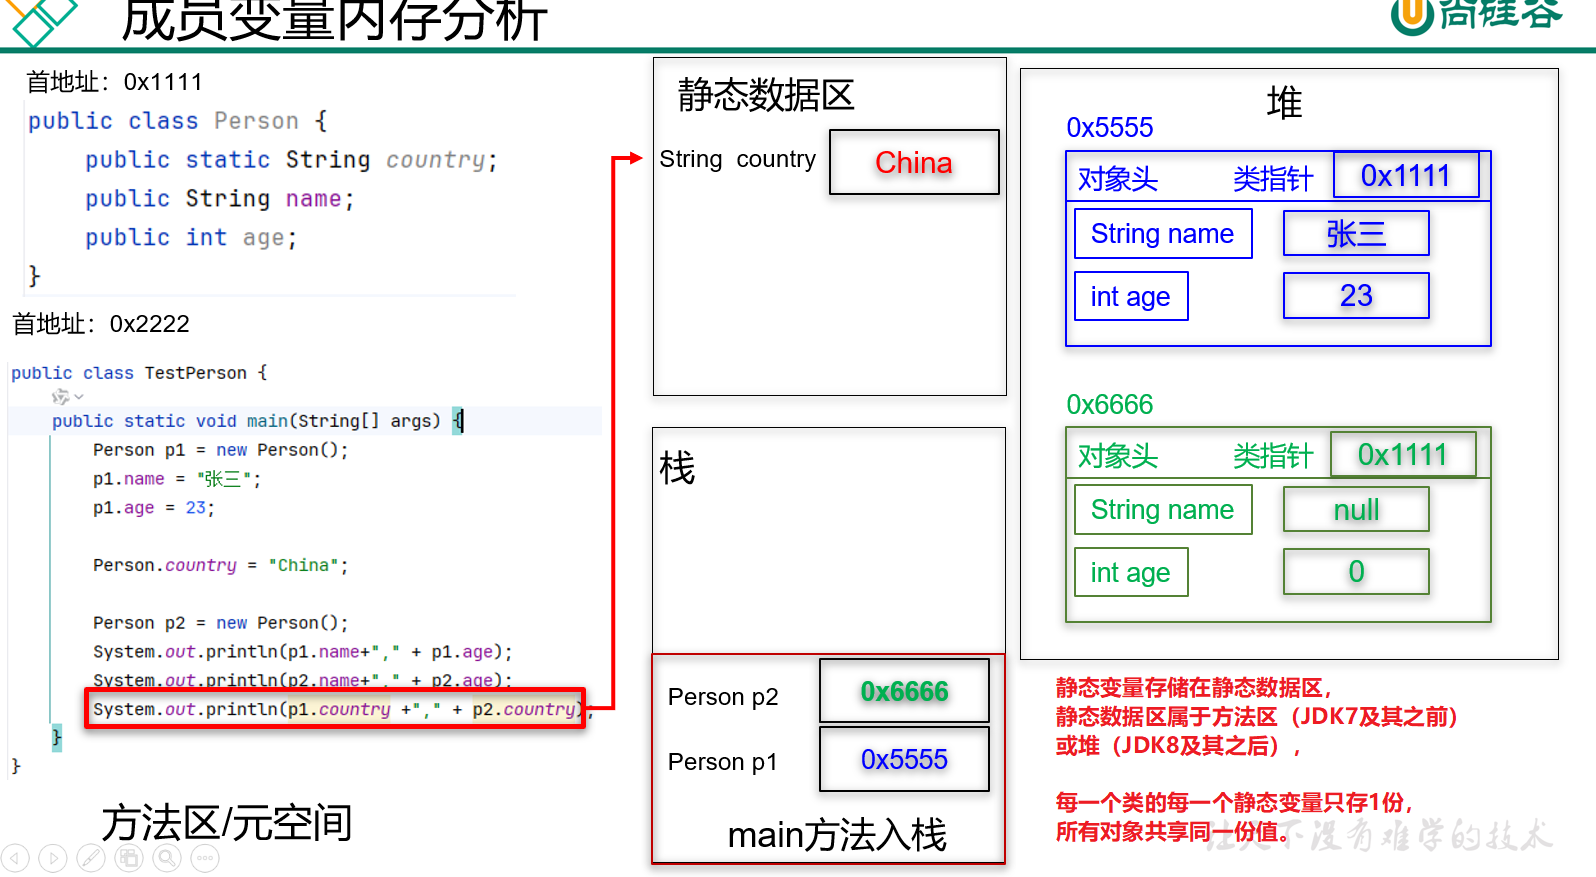Click the println p1.name and p1.age line
The height and width of the screenshot is (877, 1596).
(303, 652)
